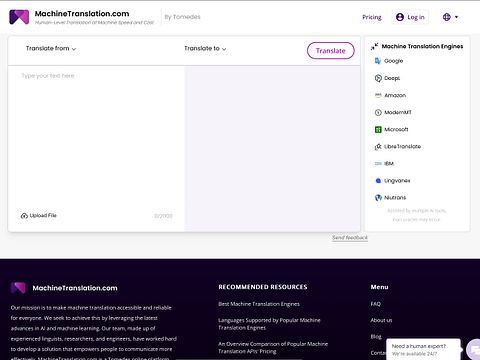The height and width of the screenshot is (360, 480).
Task: Click the Lingvanex engine icon
Action: coord(378,181)
